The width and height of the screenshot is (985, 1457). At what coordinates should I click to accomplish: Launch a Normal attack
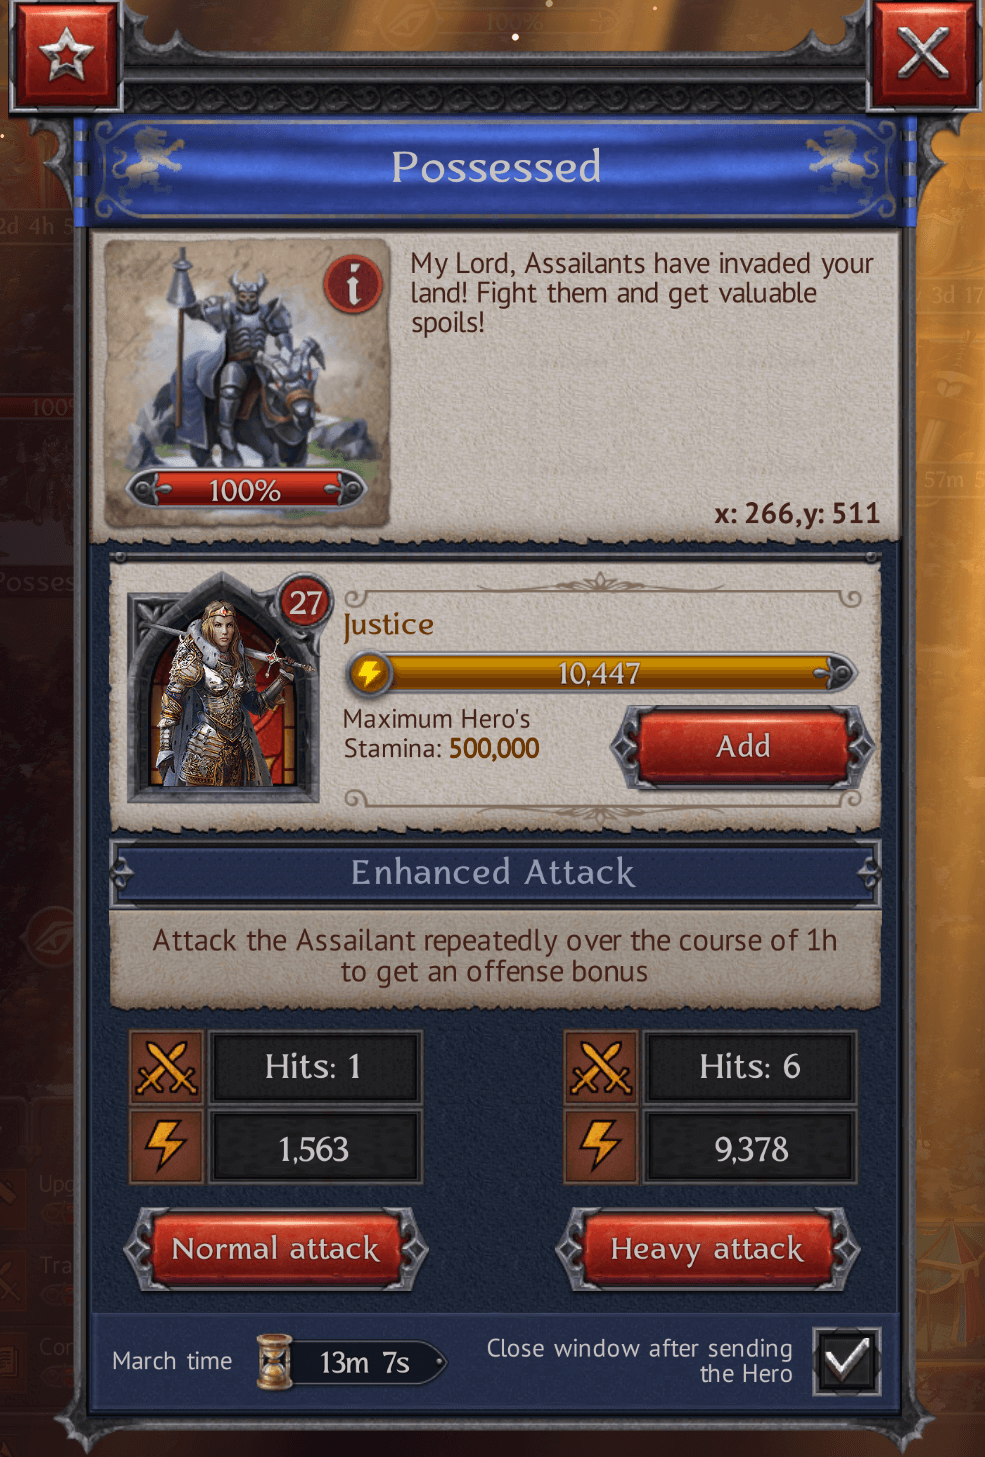[x=276, y=1249]
